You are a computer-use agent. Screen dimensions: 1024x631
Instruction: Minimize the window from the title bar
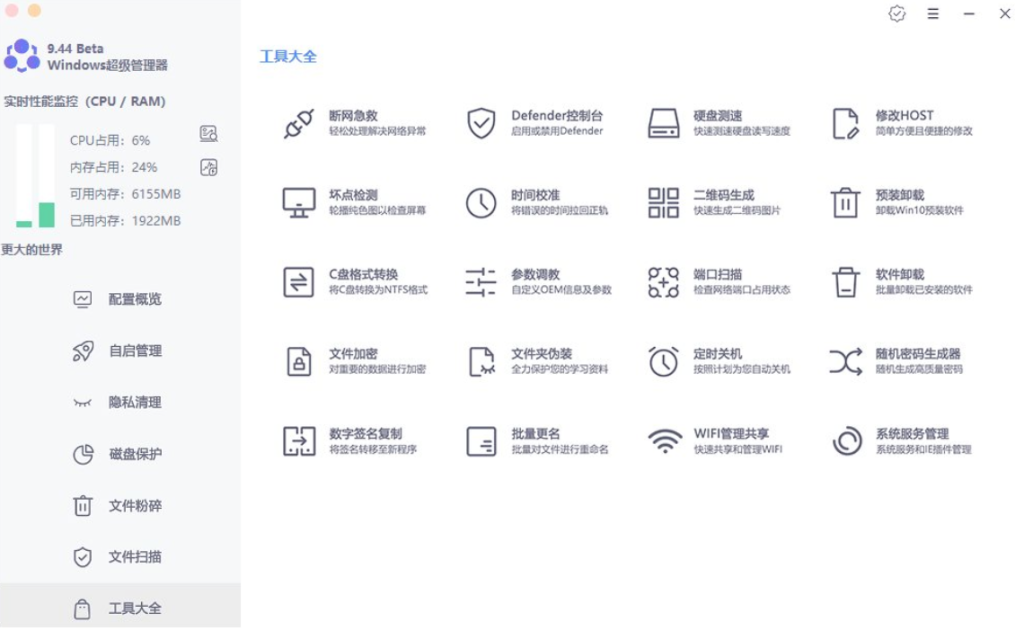[969, 14]
